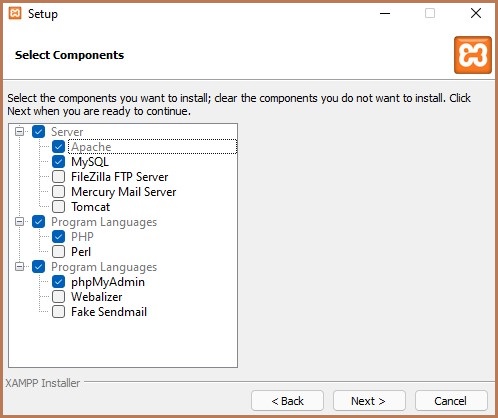498x418 pixels.
Task: Select the Tomcat tree label
Action: pos(90,207)
